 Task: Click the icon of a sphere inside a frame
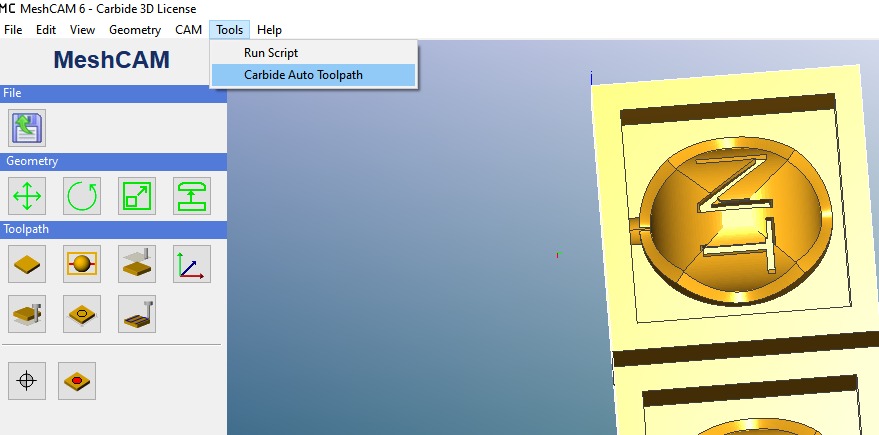click(x=82, y=263)
